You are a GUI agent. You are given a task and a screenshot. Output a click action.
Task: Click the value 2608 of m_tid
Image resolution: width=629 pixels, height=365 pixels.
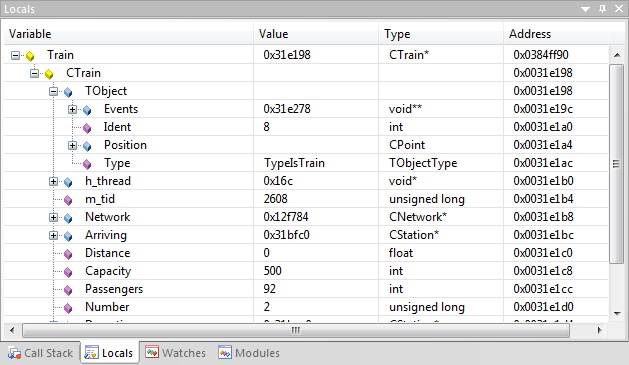coord(276,199)
